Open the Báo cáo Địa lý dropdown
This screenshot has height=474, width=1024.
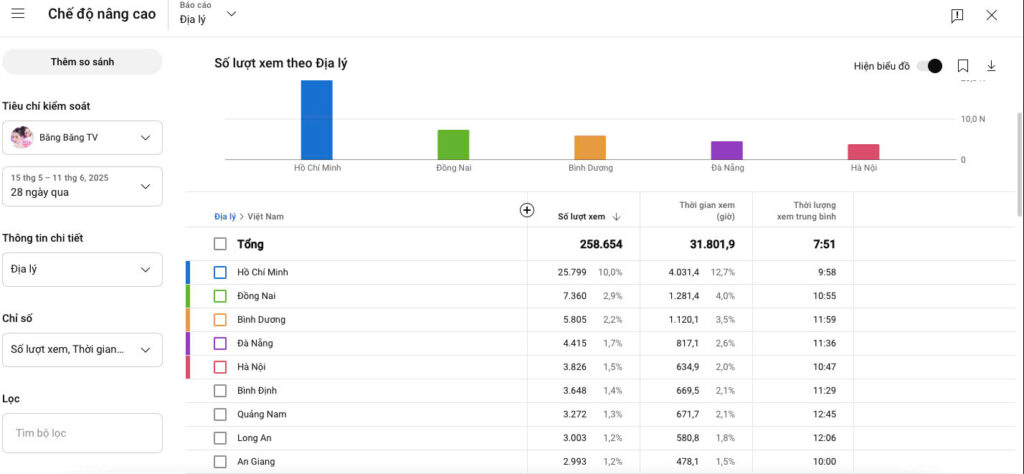coord(202,14)
